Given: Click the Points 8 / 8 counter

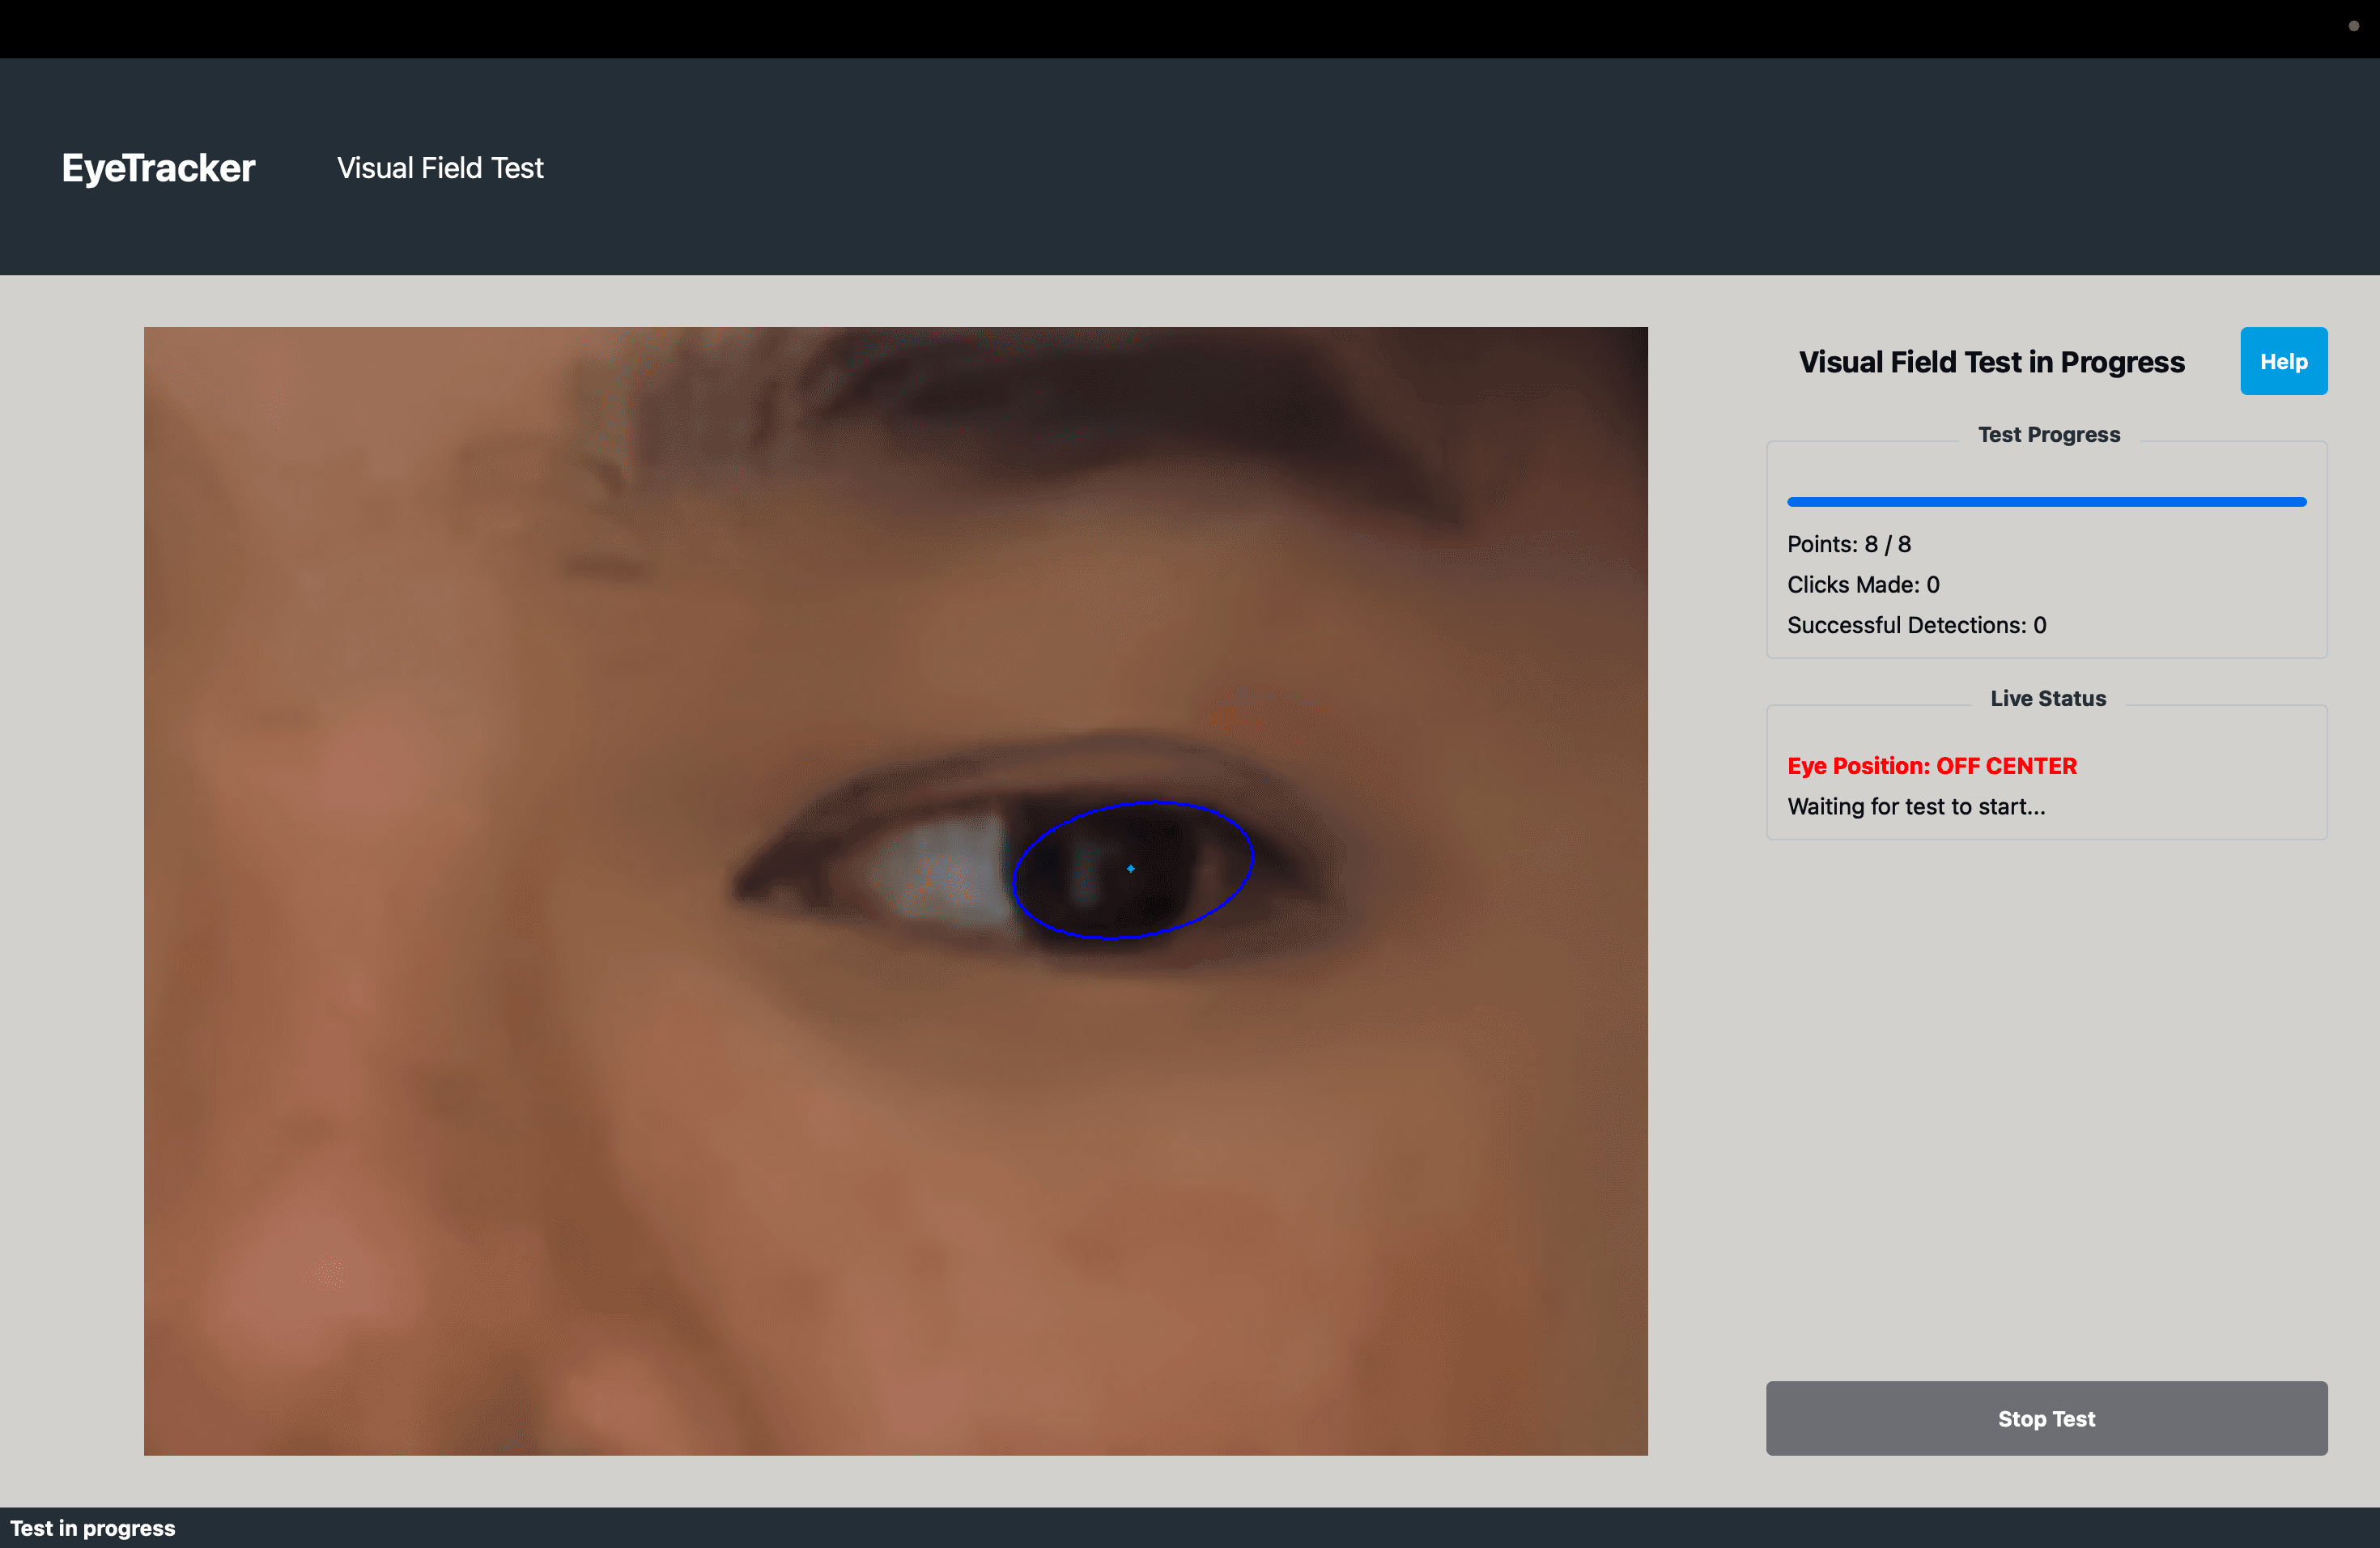Looking at the screenshot, I should click(1848, 544).
